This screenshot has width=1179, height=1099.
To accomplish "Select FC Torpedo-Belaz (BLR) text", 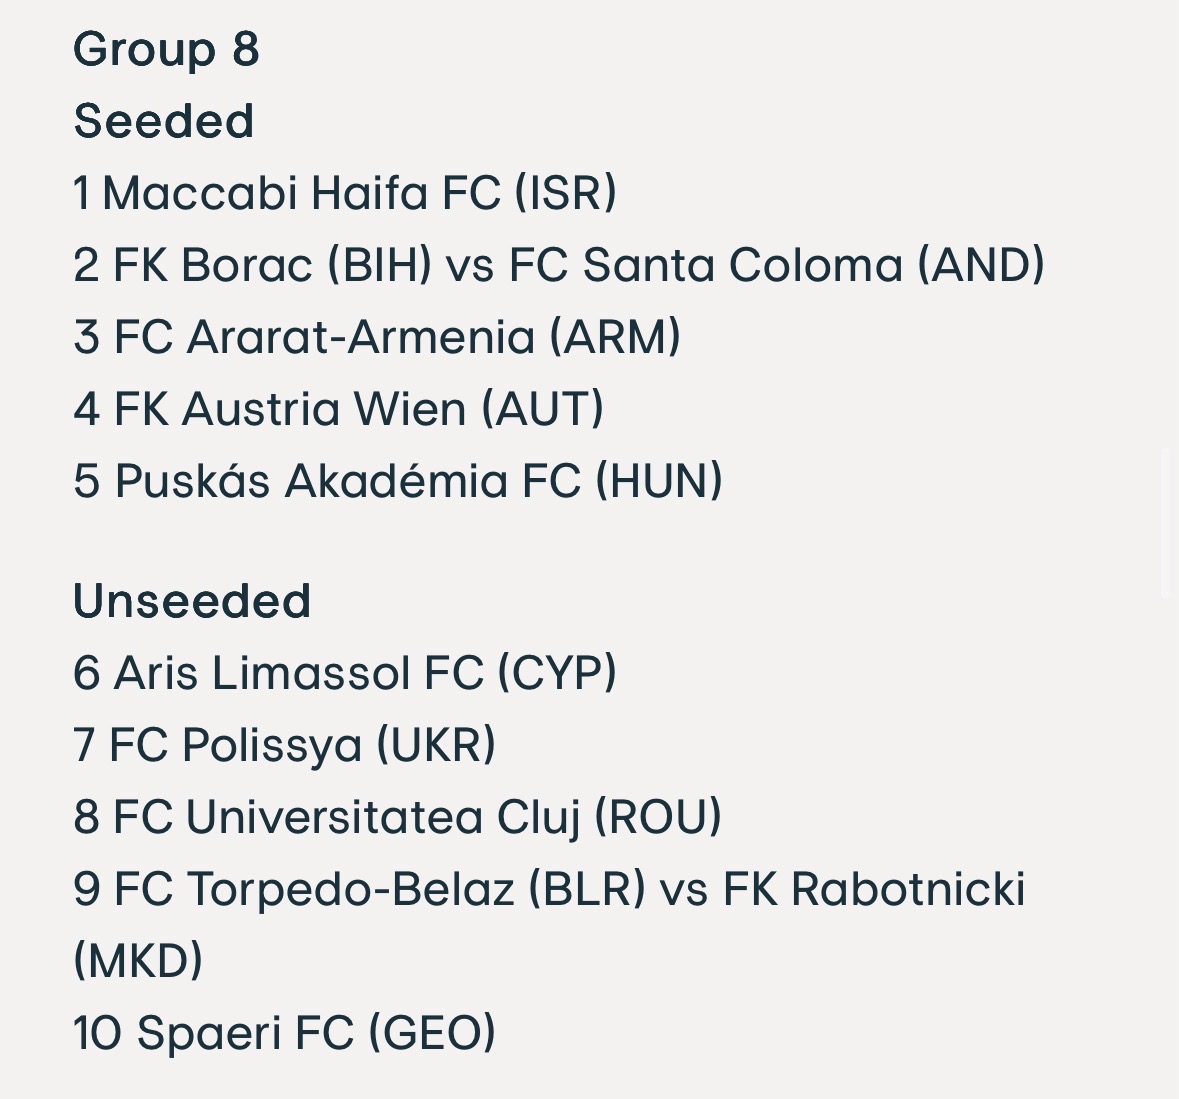I will click(x=380, y=889).
